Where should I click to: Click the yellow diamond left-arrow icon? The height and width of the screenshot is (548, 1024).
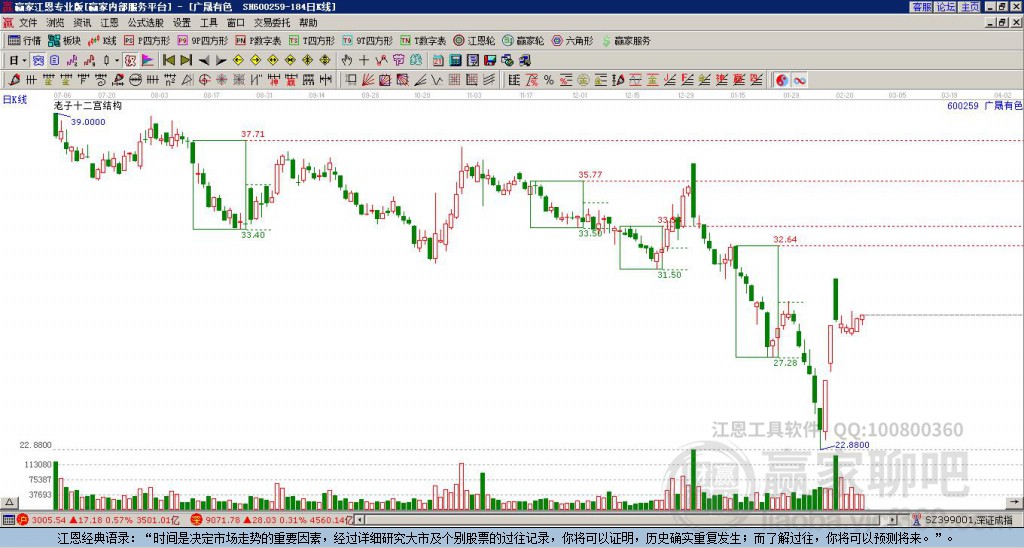tap(238, 60)
